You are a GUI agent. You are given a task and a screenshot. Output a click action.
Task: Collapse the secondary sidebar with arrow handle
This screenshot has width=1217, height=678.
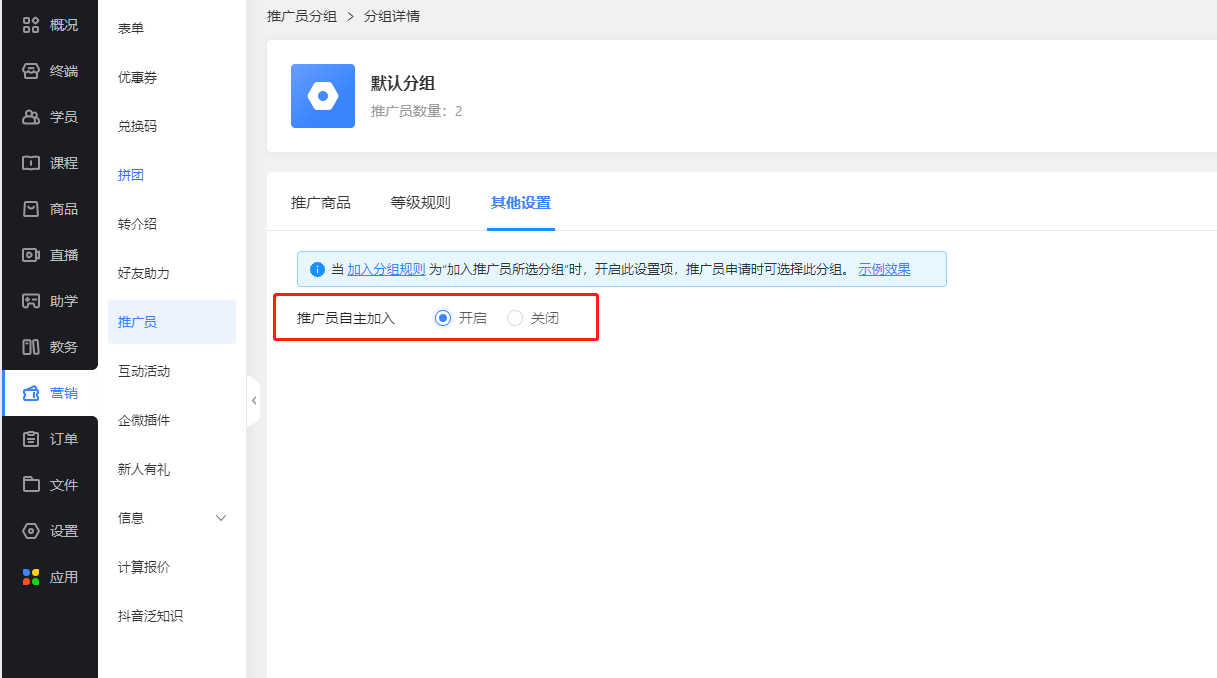253,400
